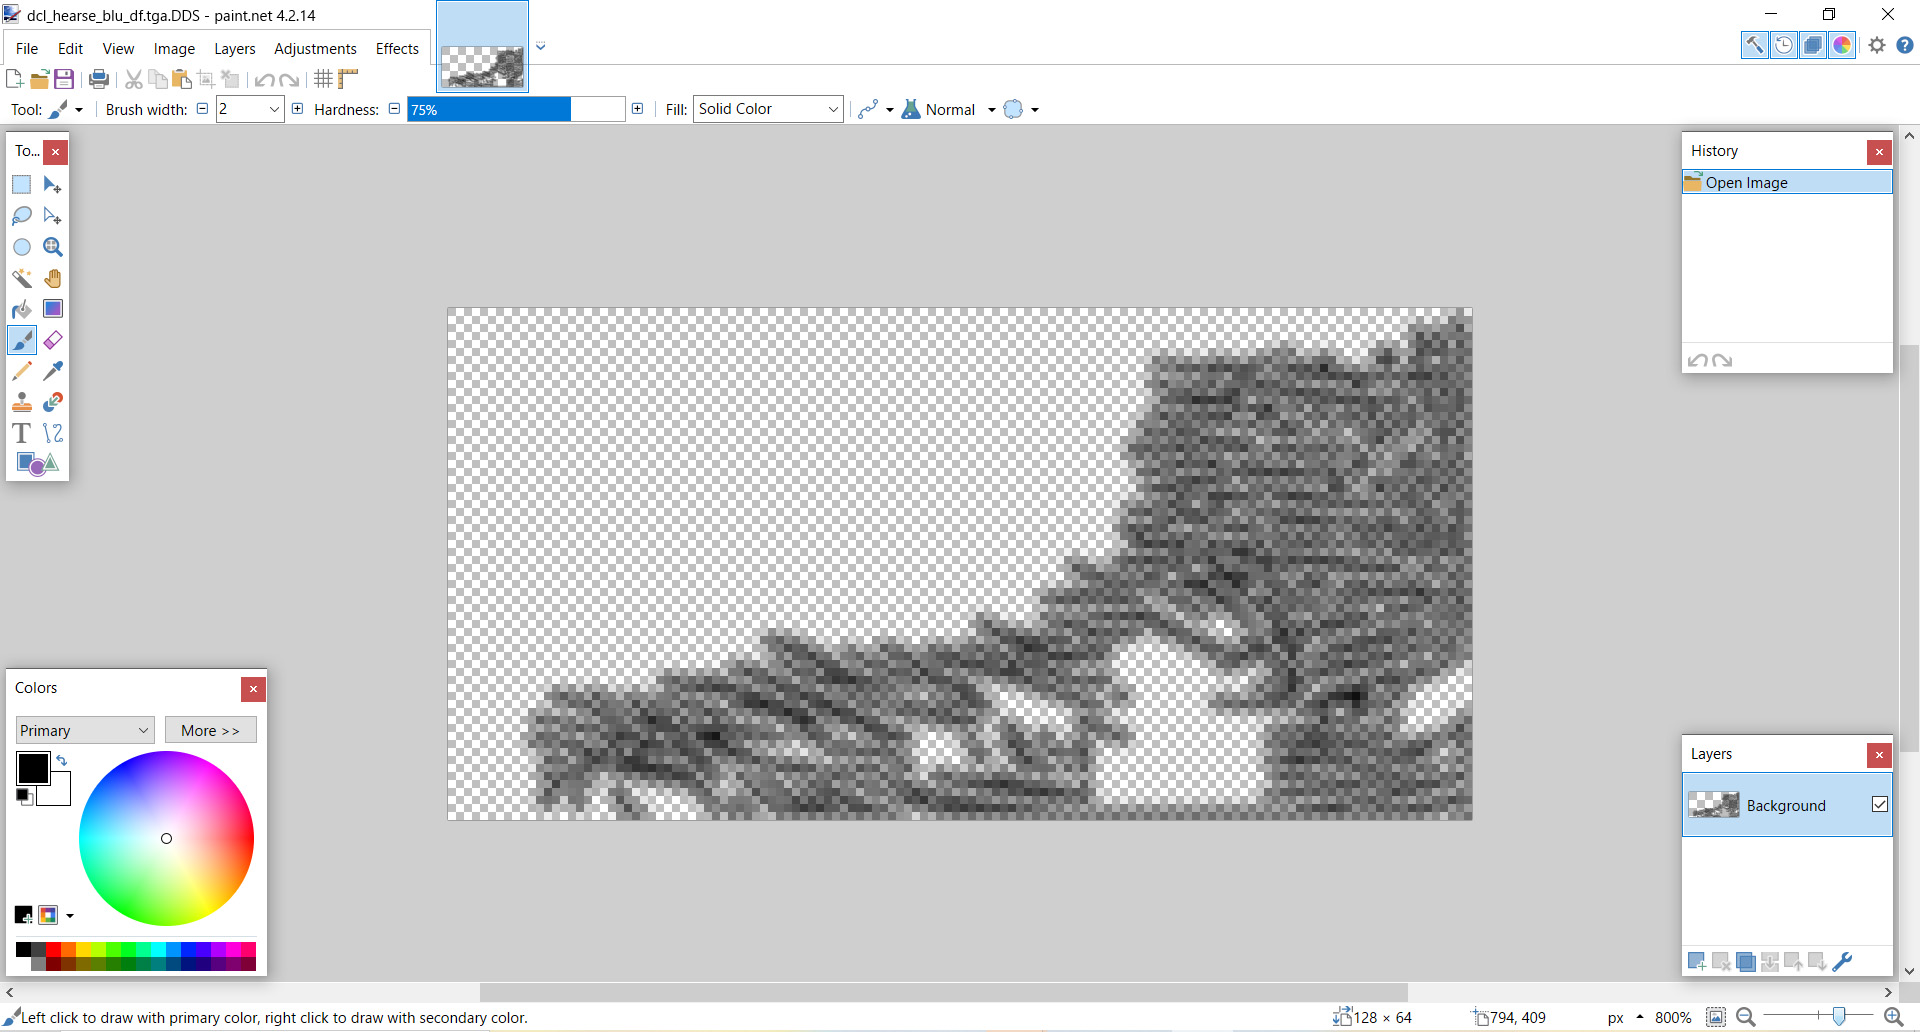Click the New image icon
This screenshot has width=1920, height=1032.
pyautogui.click(x=14, y=79)
